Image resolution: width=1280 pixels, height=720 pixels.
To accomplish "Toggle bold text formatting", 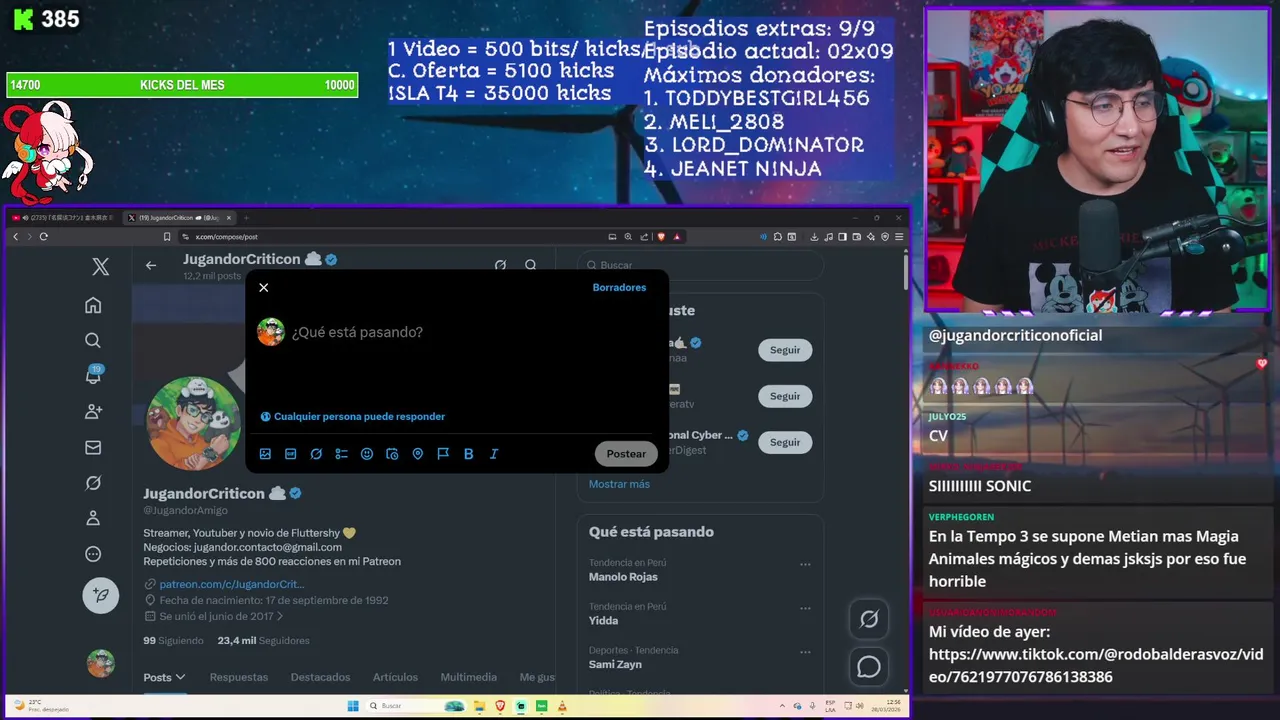I will point(468,454).
